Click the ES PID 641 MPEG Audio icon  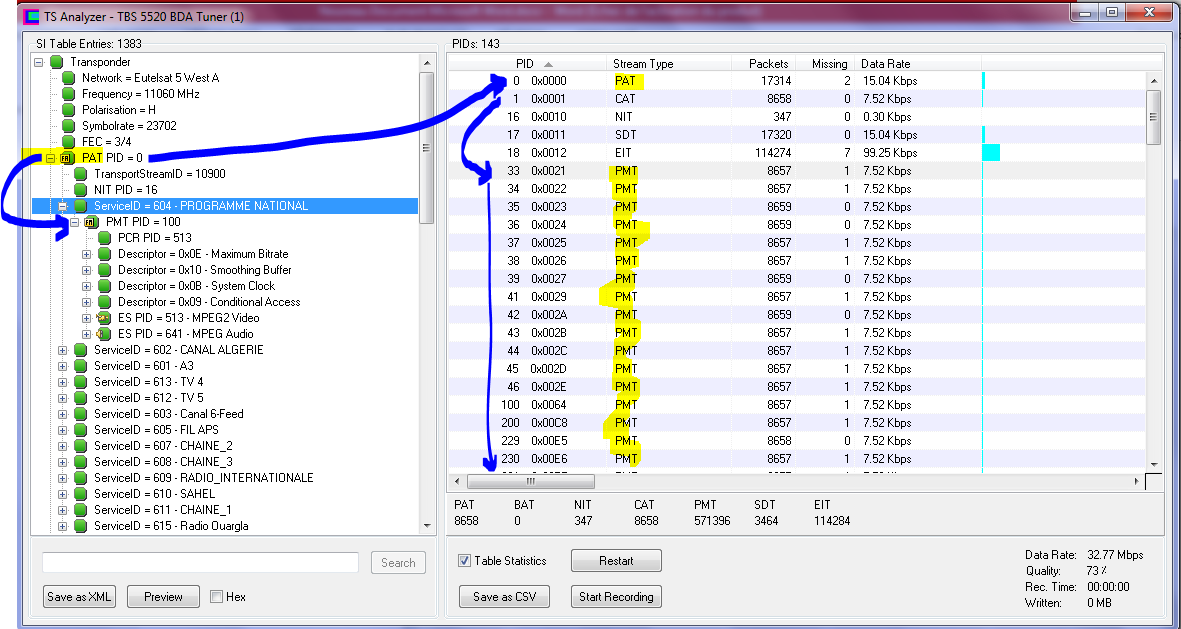click(x=104, y=334)
